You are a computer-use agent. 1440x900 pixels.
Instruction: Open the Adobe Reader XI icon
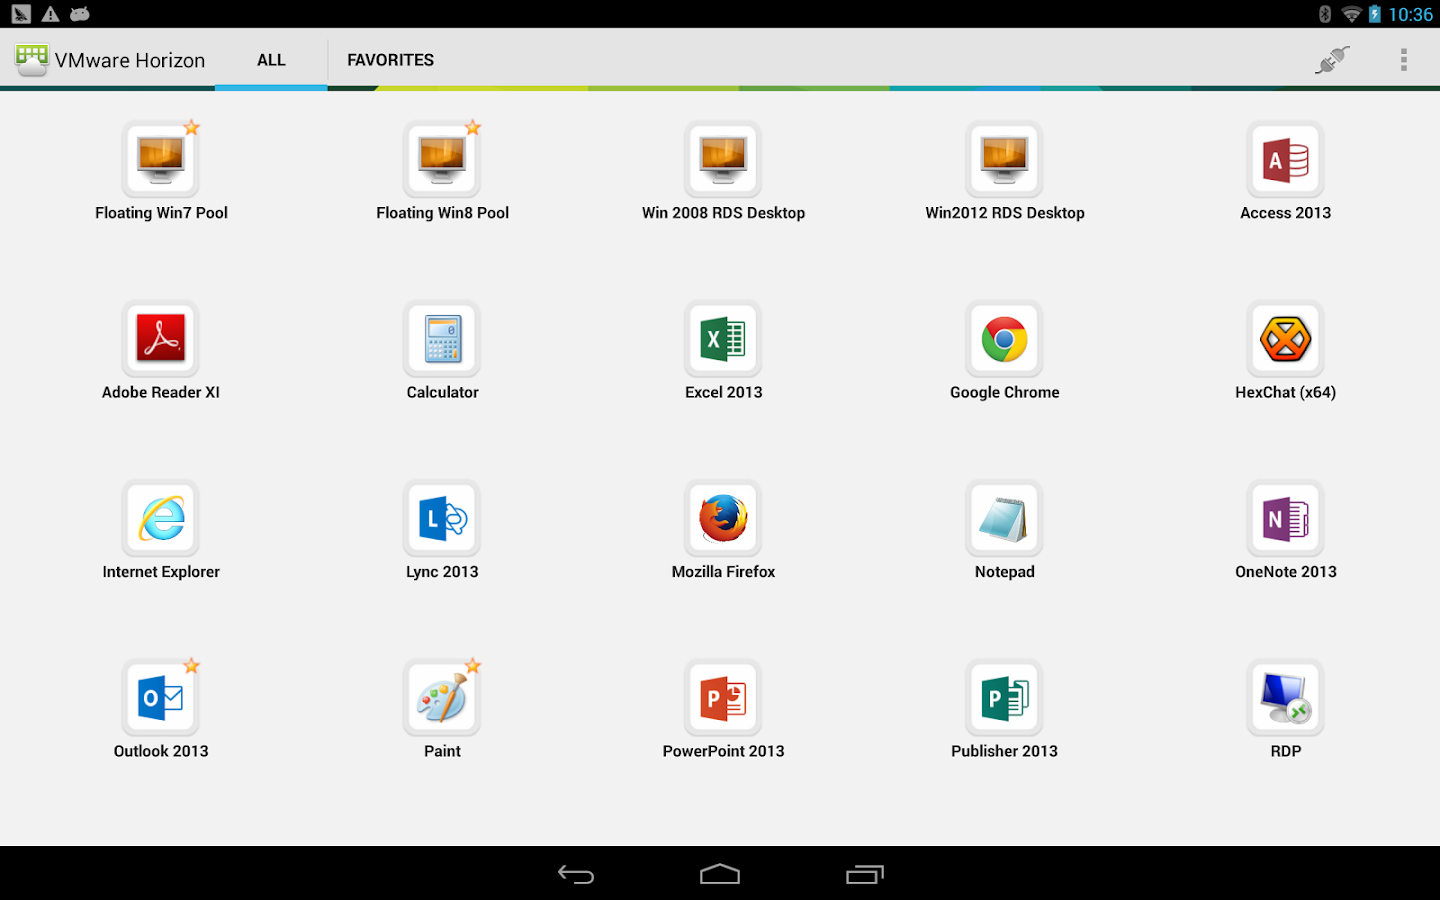(x=161, y=339)
